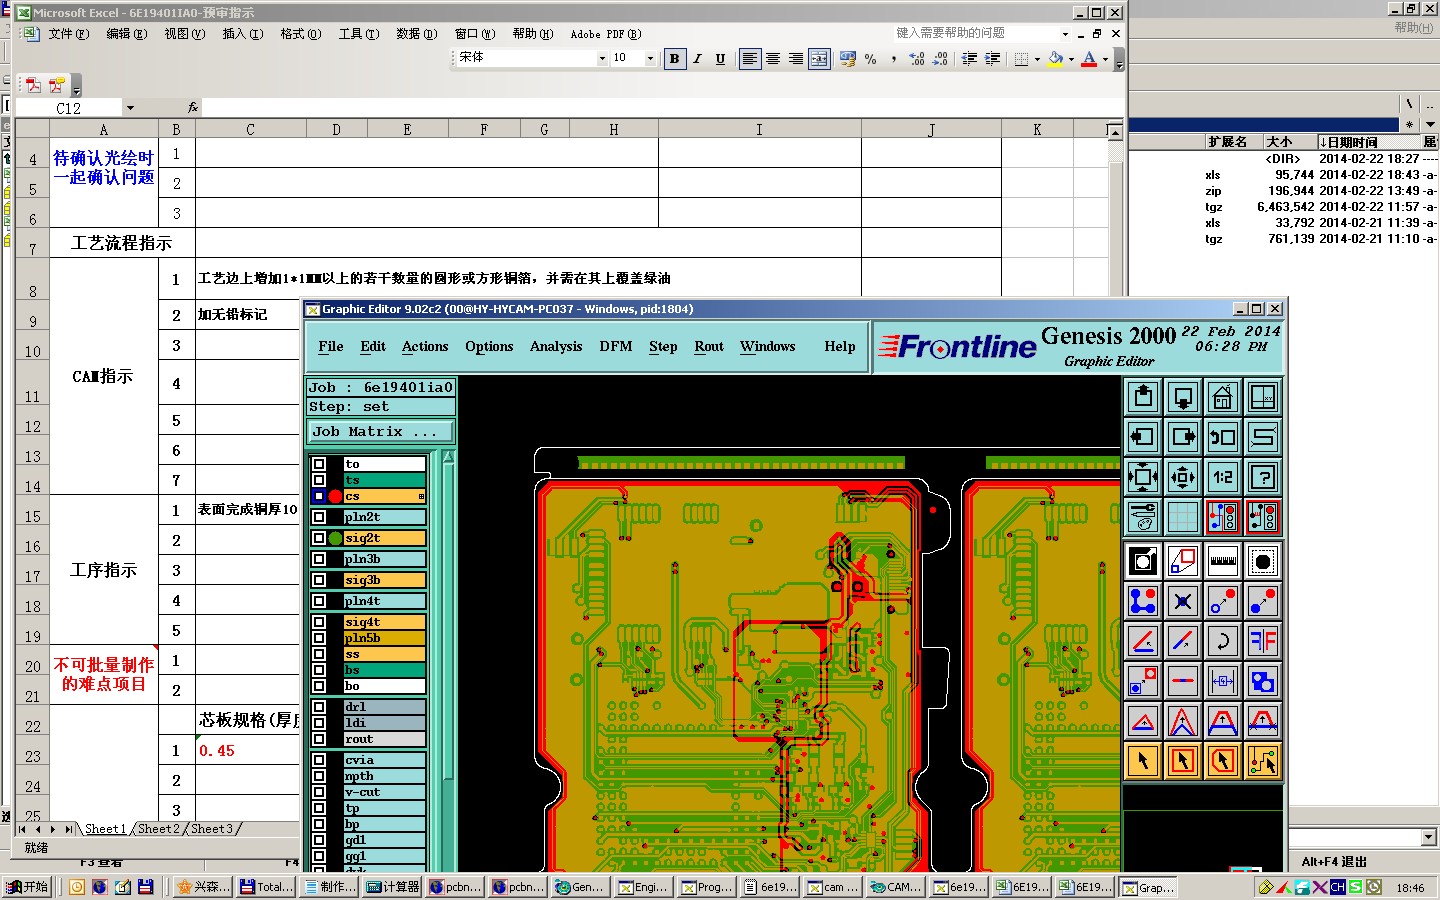Click the pan down icon in Genesis
Screen dimensions: 1440x900
coord(1183,397)
